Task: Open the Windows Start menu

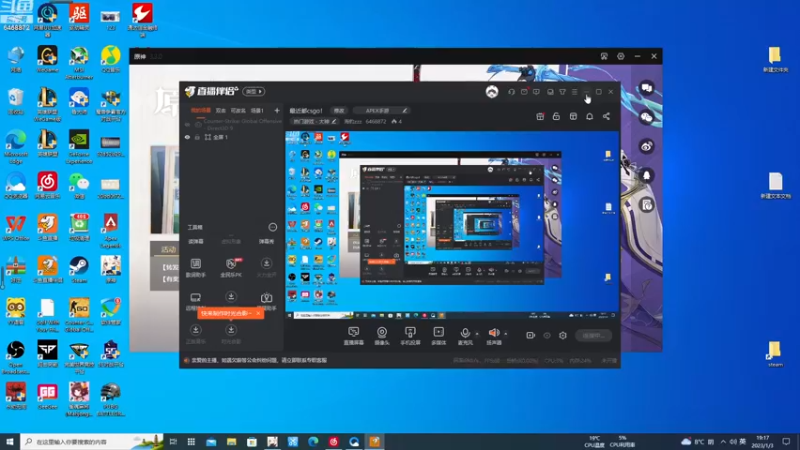Action: pos(10,441)
